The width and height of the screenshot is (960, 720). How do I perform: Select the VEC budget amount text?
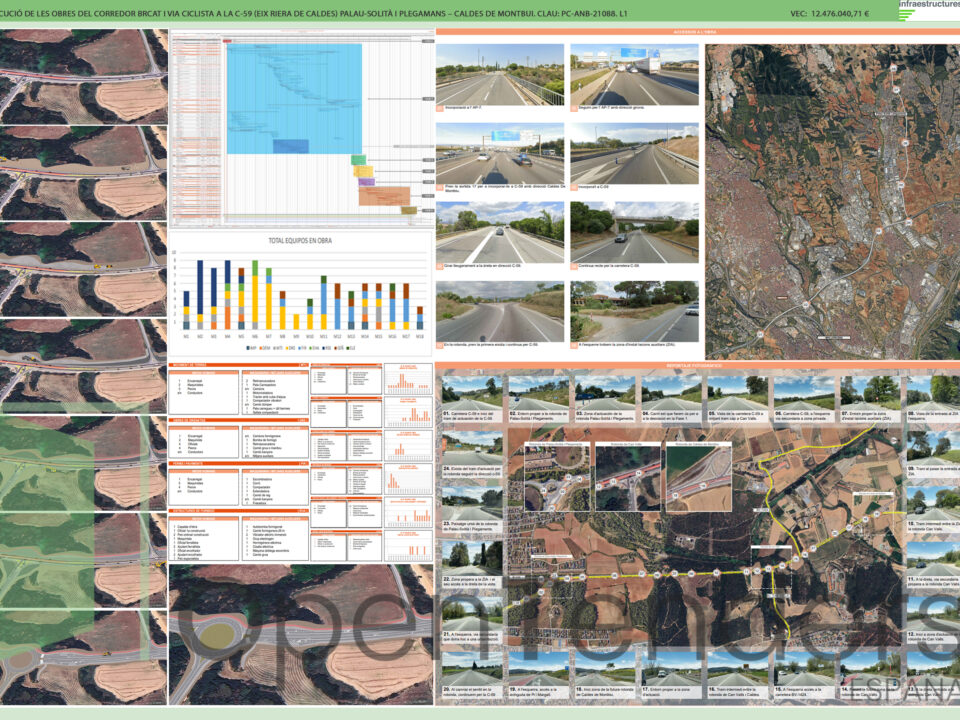coord(829,14)
